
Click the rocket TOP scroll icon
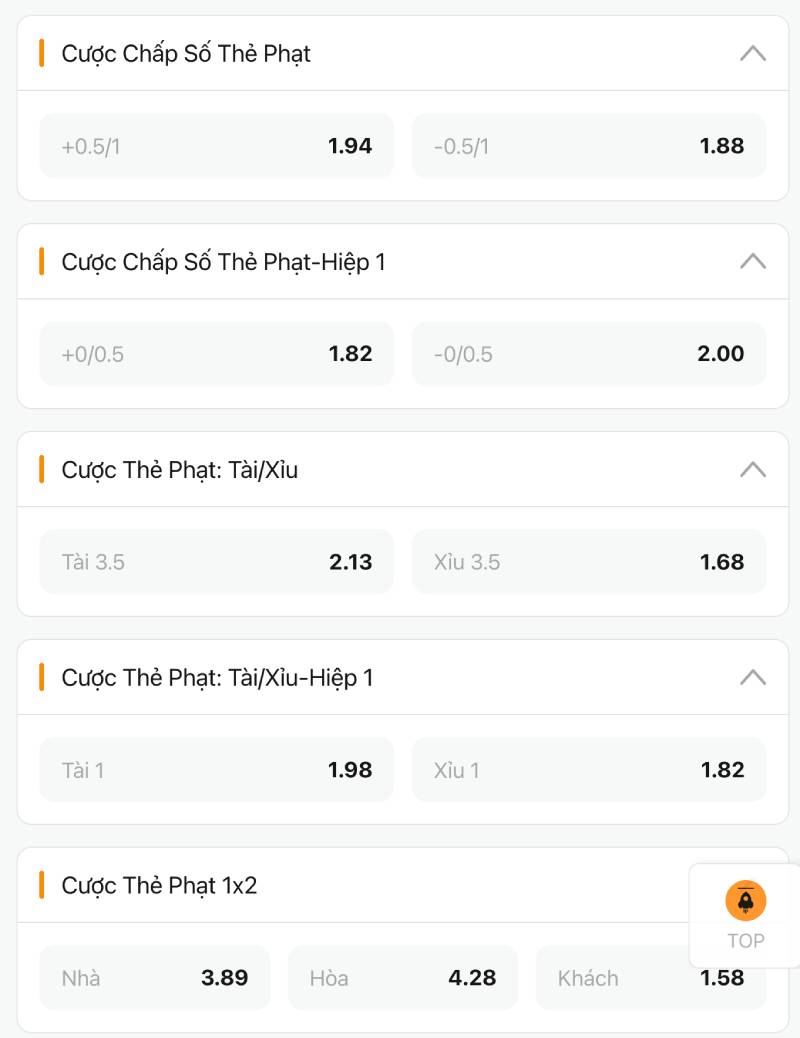click(745, 902)
